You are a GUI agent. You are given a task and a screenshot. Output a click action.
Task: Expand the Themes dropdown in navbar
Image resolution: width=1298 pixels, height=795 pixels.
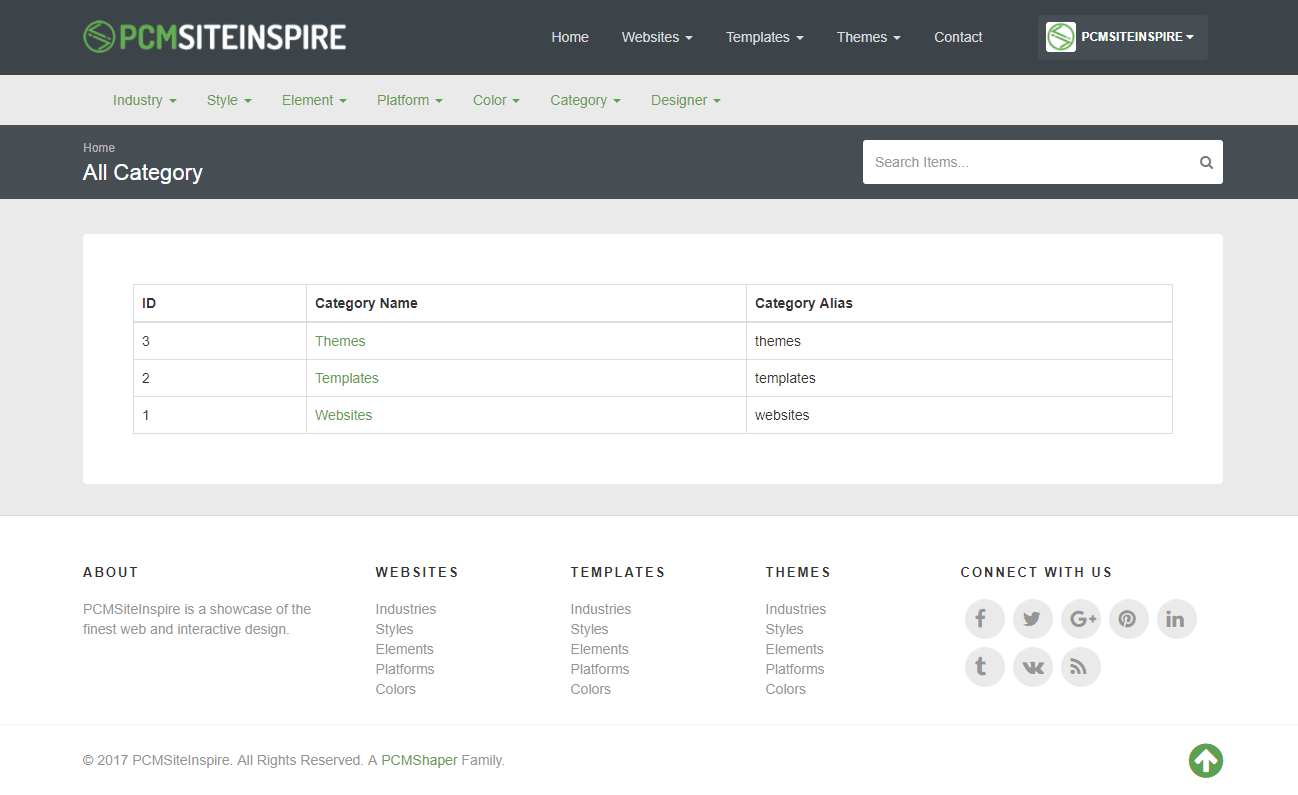(x=868, y=37)
